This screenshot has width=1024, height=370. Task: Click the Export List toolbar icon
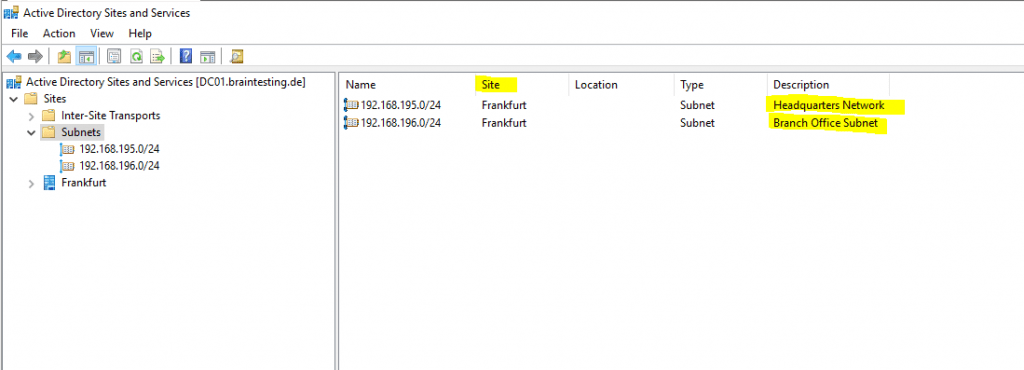pos(157,57)
